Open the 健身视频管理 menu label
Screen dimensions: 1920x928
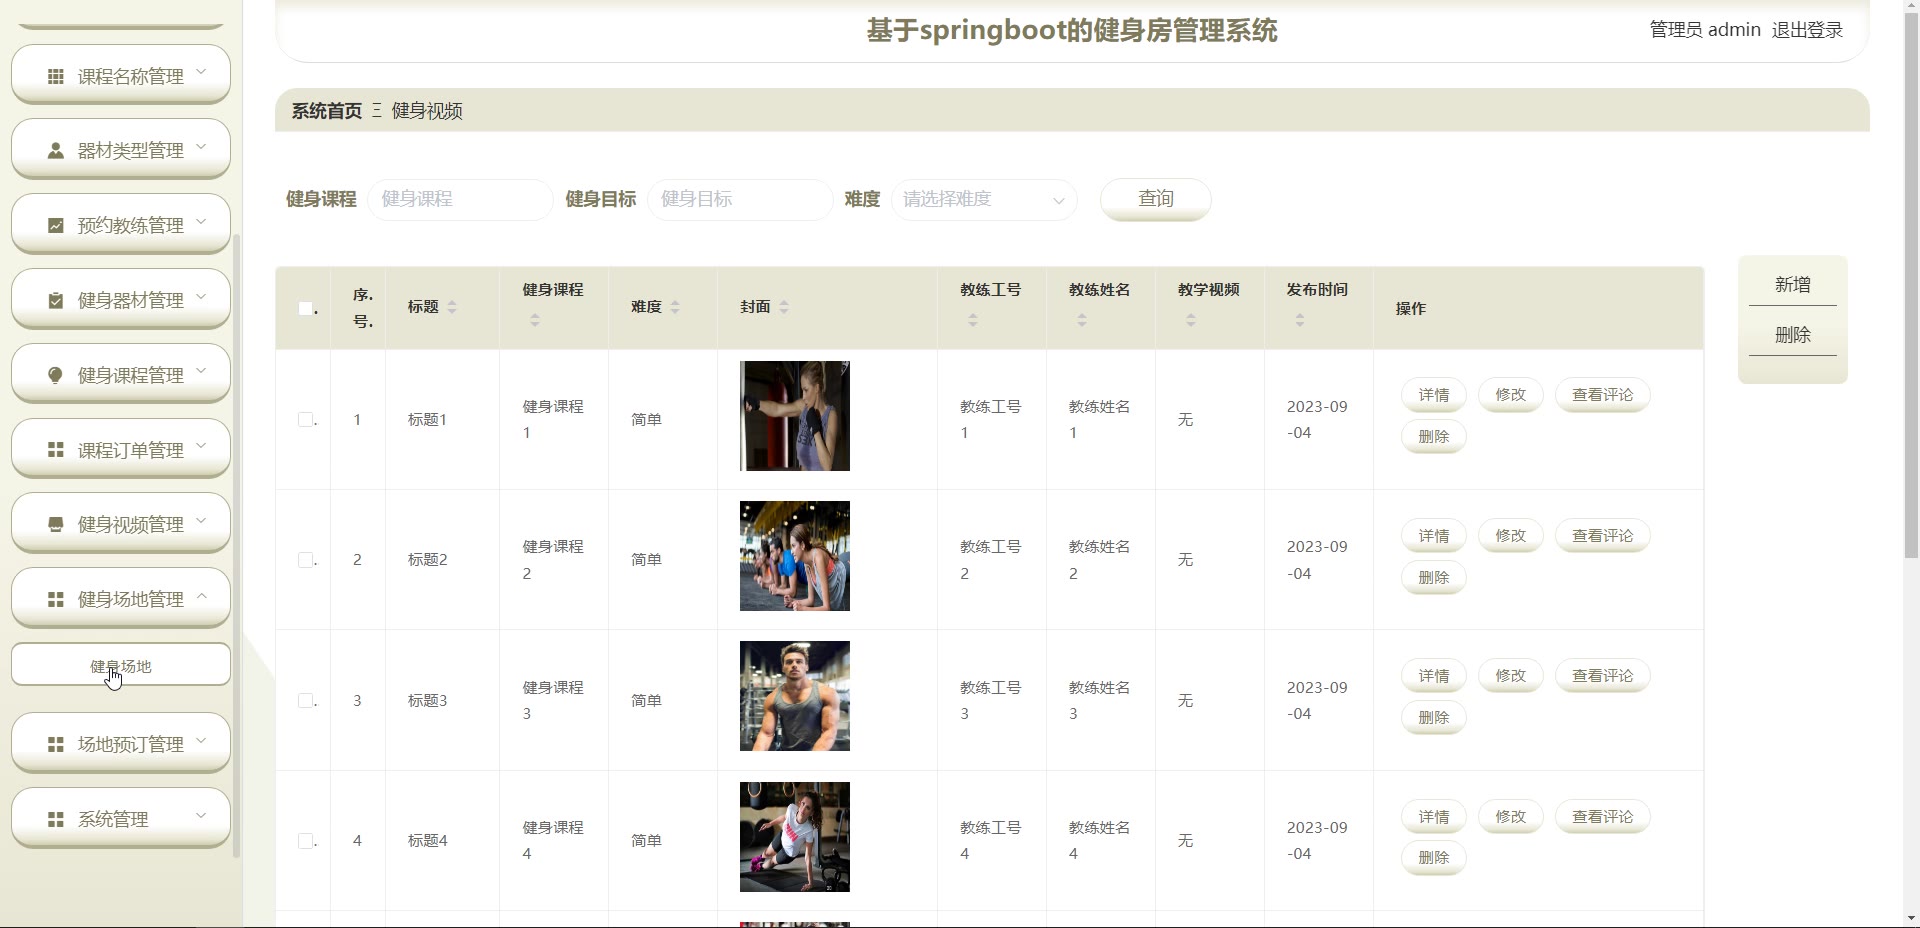[x=131, y=524]
